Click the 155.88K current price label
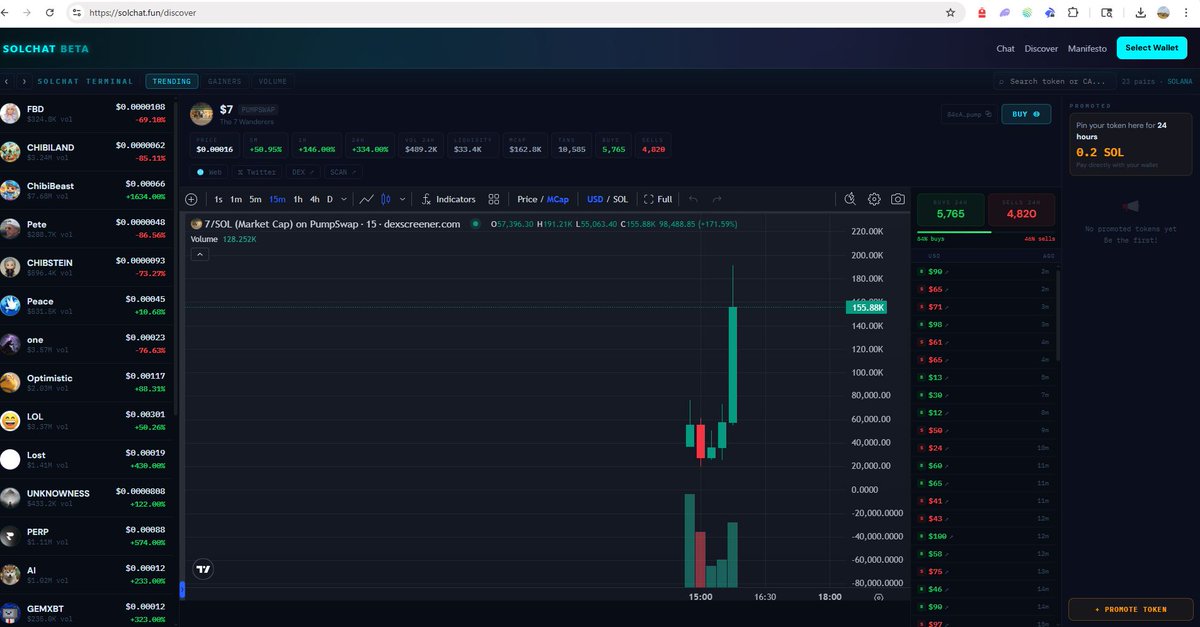 coord(866,308)
